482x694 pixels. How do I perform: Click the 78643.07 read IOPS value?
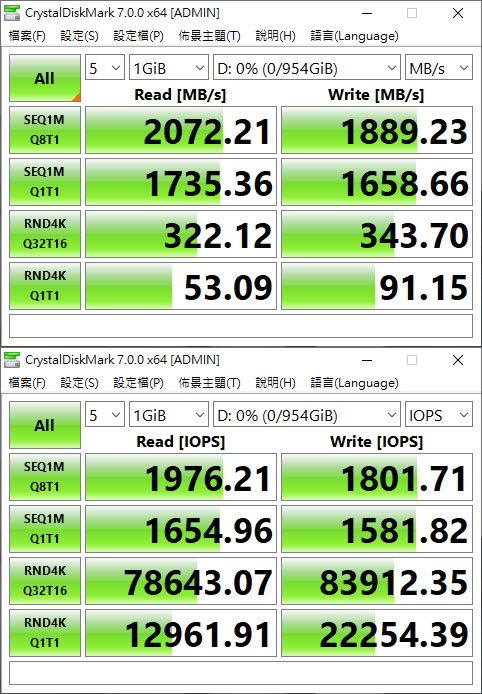pos(181,581)
